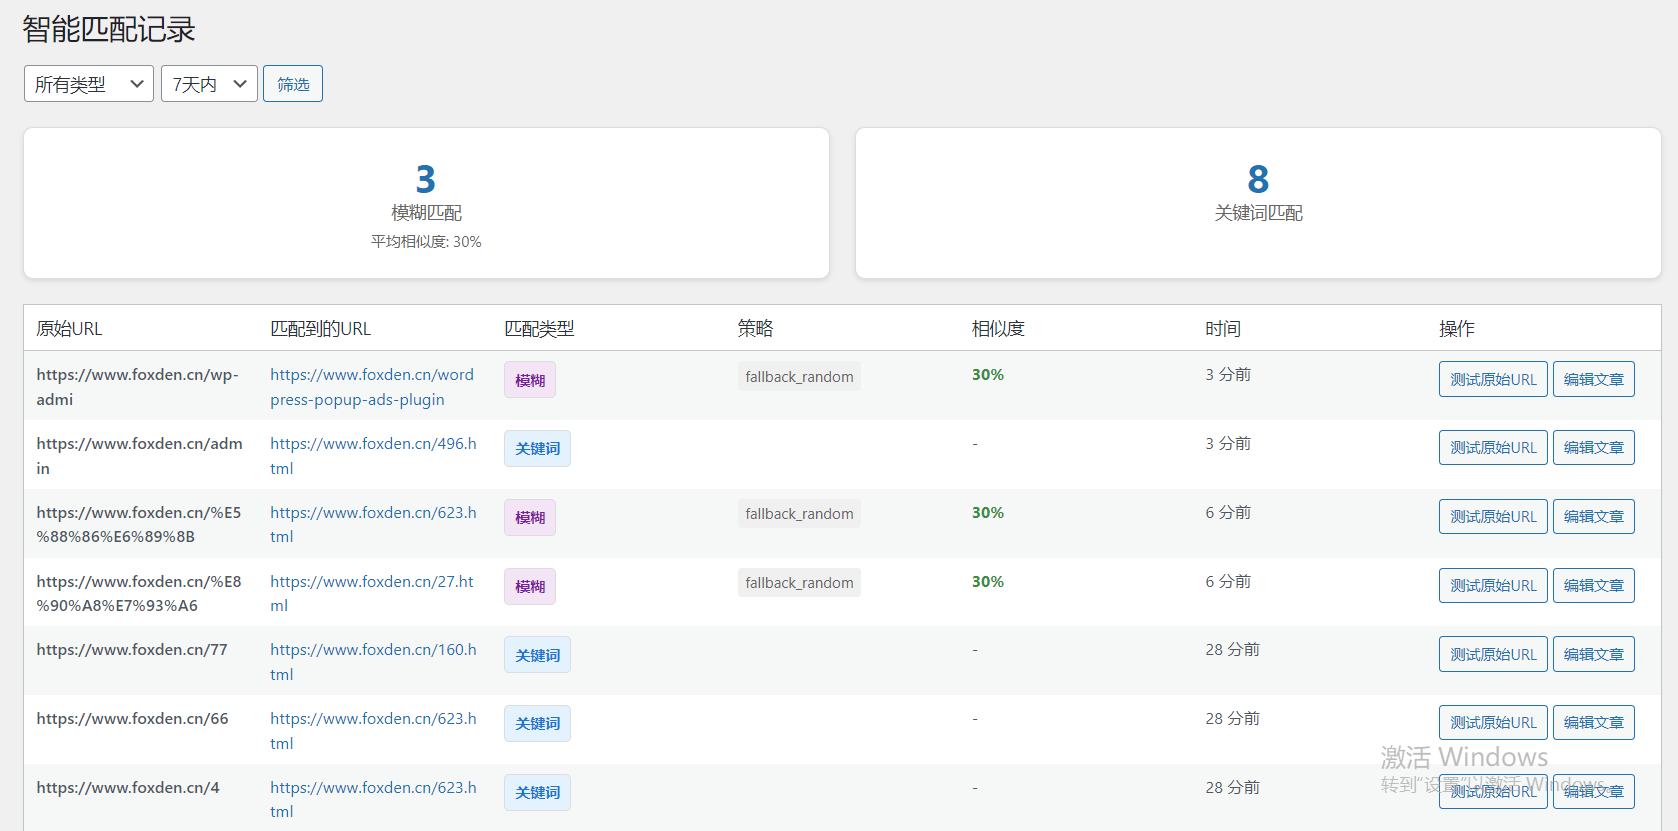Open matched link 160.html

[x=373, y=662]
